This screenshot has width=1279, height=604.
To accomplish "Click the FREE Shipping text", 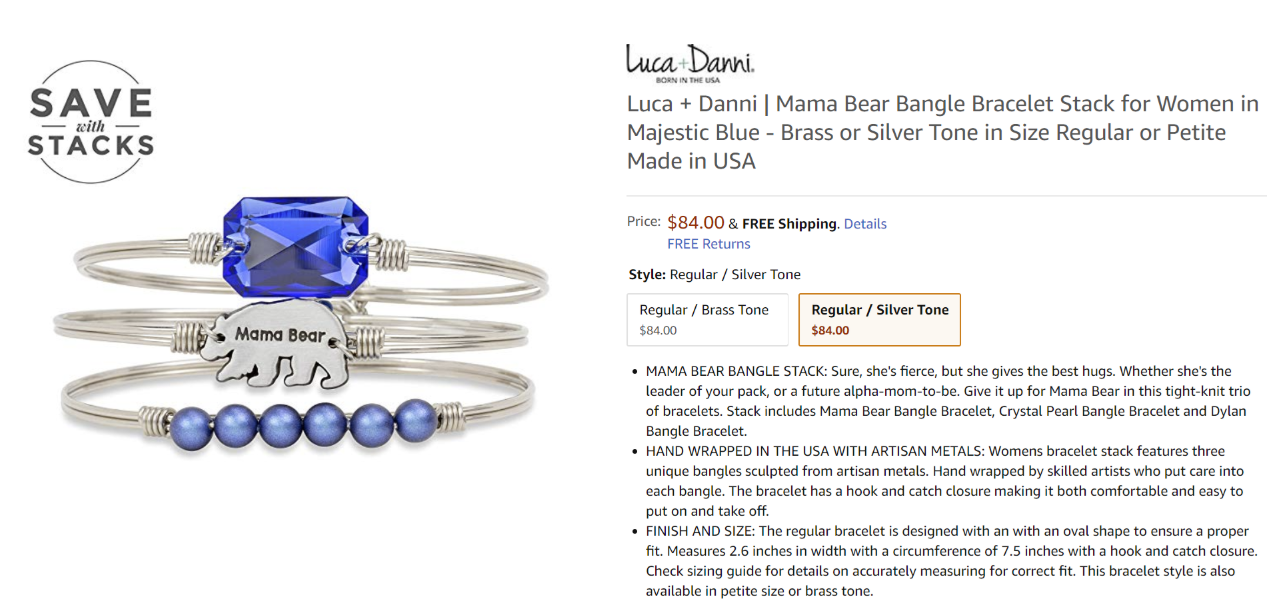I will (789, 224).
